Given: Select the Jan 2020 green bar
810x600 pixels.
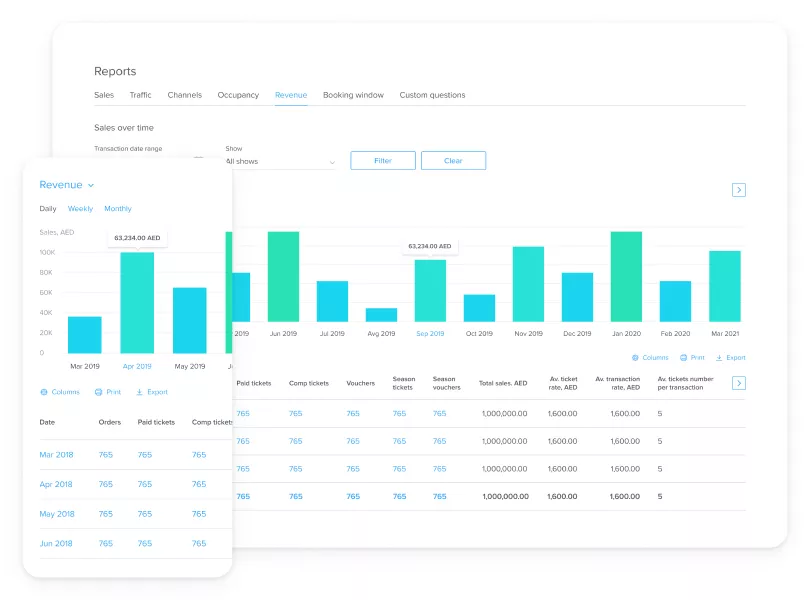Looking at the screenshot, I should coord(625,277).
